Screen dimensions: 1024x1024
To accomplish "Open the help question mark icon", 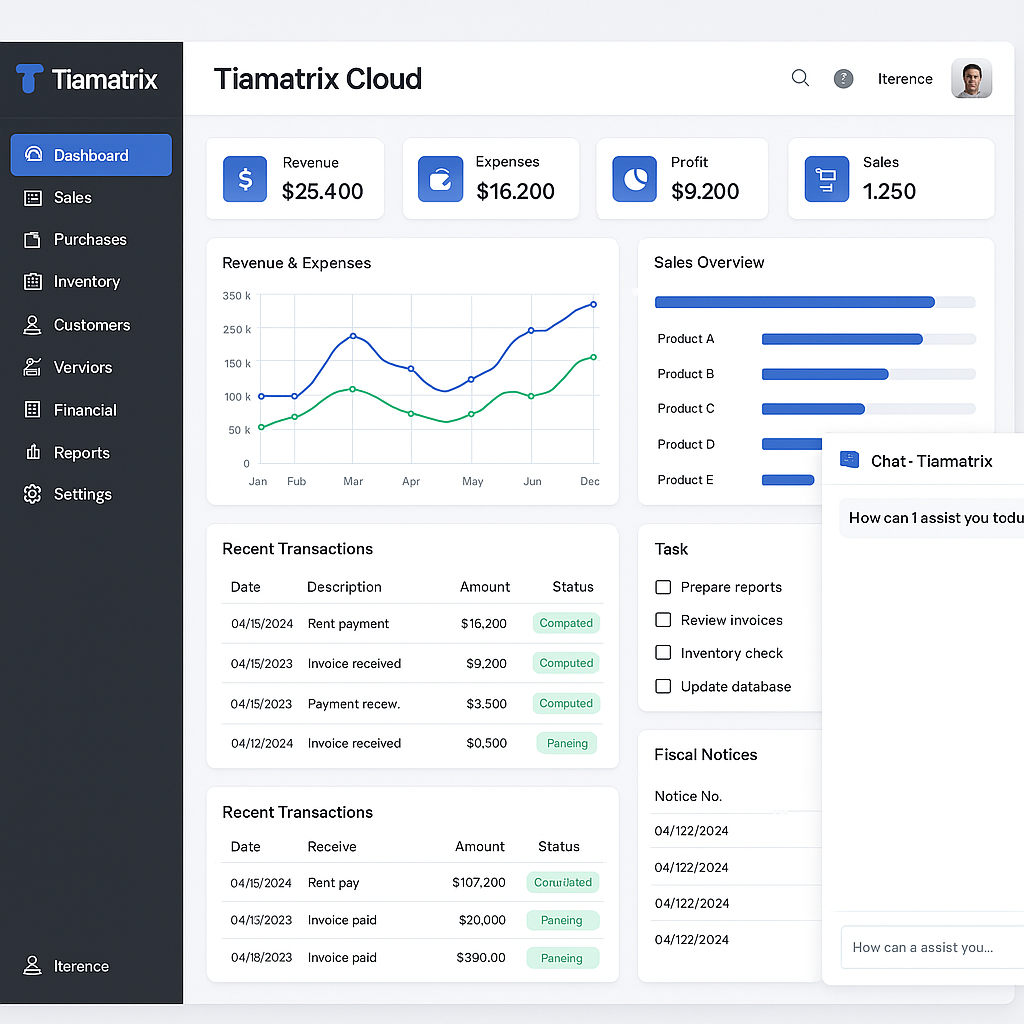I will [844, 79].
